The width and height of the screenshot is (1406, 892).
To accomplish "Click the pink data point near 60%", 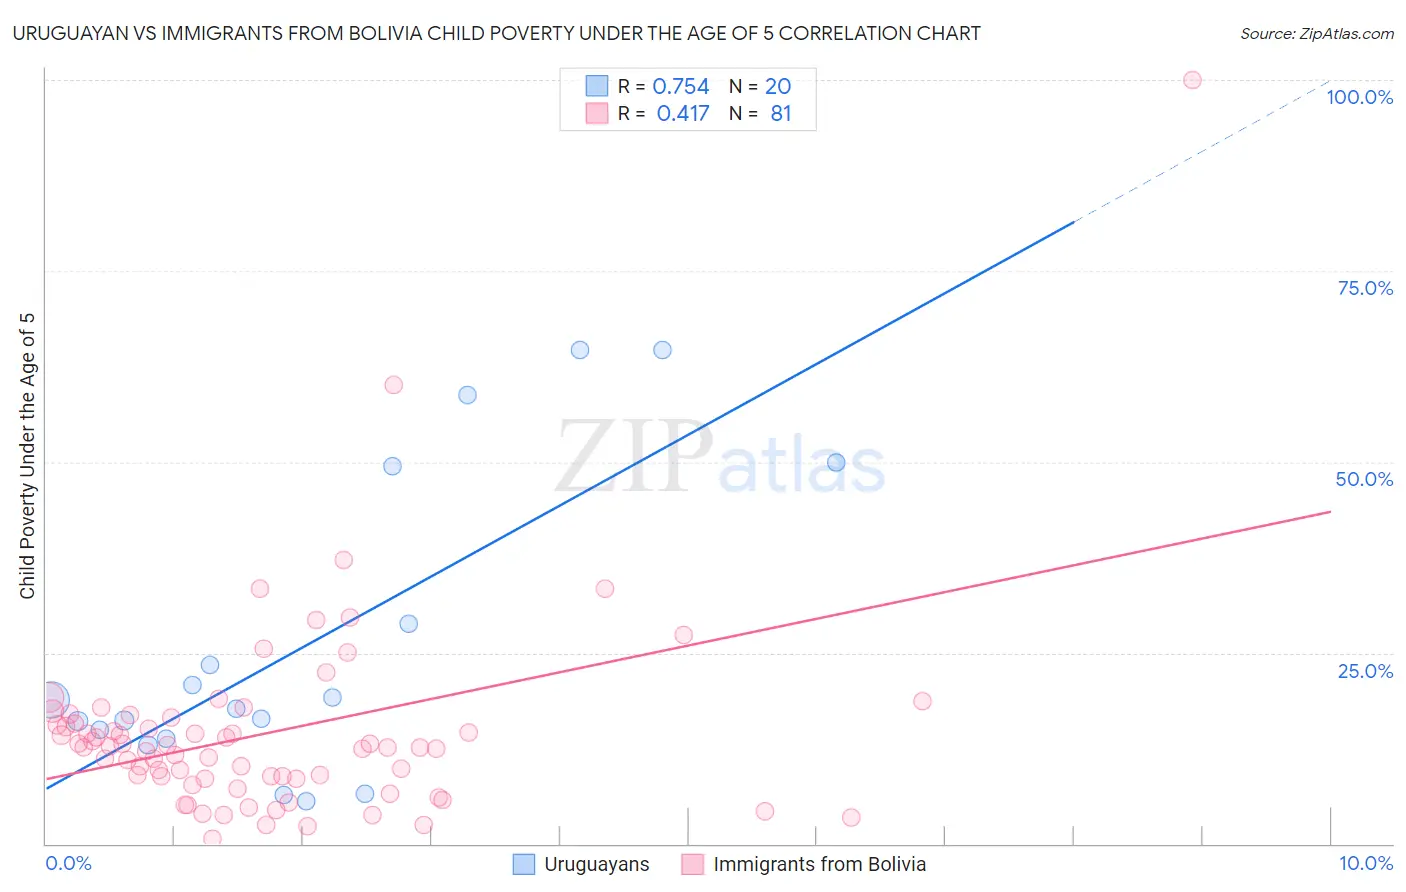I will click(x=394, y=385).
